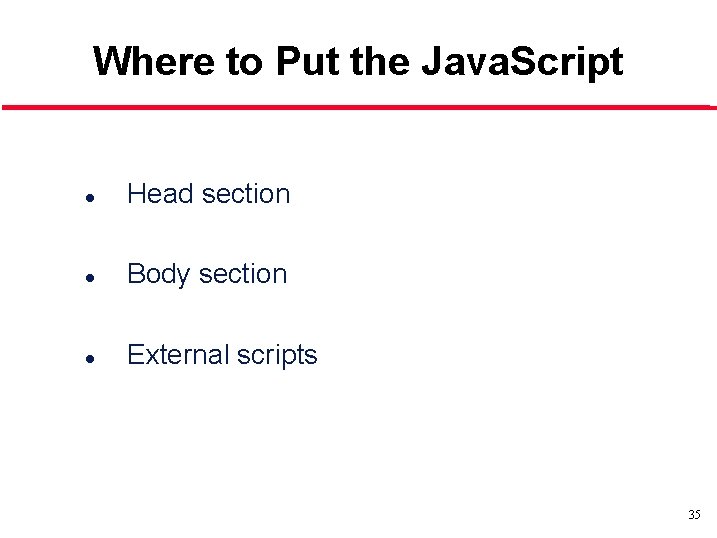Click the word "Head" in the first bullet
The image size is (717, 538).
pyautogui.click(x=160, y=194)
